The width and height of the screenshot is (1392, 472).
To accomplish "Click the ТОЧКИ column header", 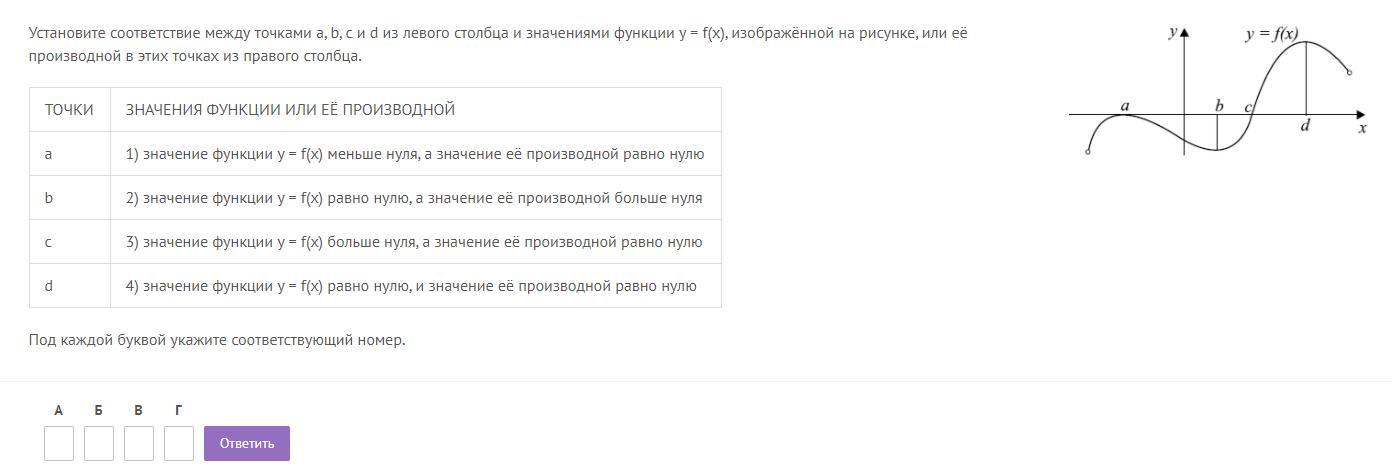I will click(x=69, y=110).
